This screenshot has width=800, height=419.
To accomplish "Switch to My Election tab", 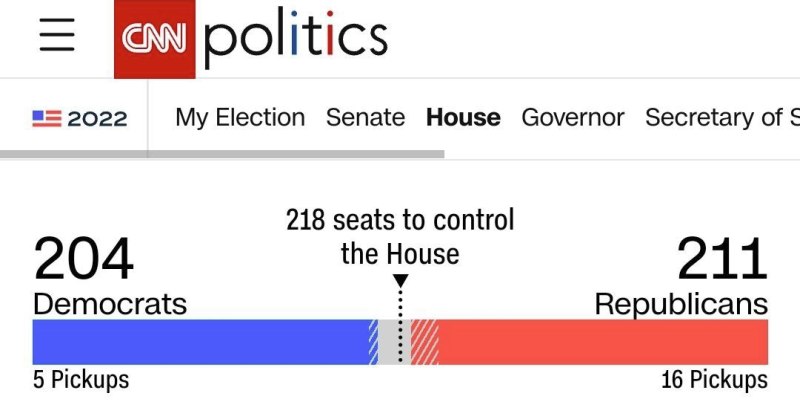I will click(x=240, y=118).
